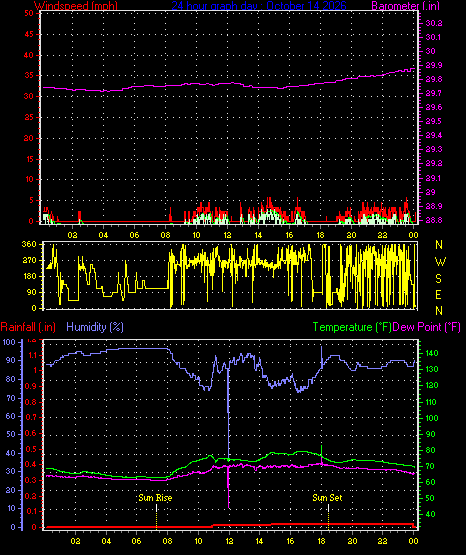The width and height of the screenshot is (466, 555).
Task: Click the '270' wind direction axis value
Action: 29,261
